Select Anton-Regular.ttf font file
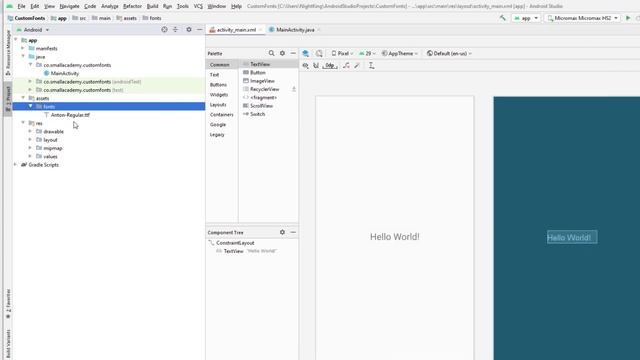Image resolution: width=640 pixels, height=360 pixels. point(70,115)
